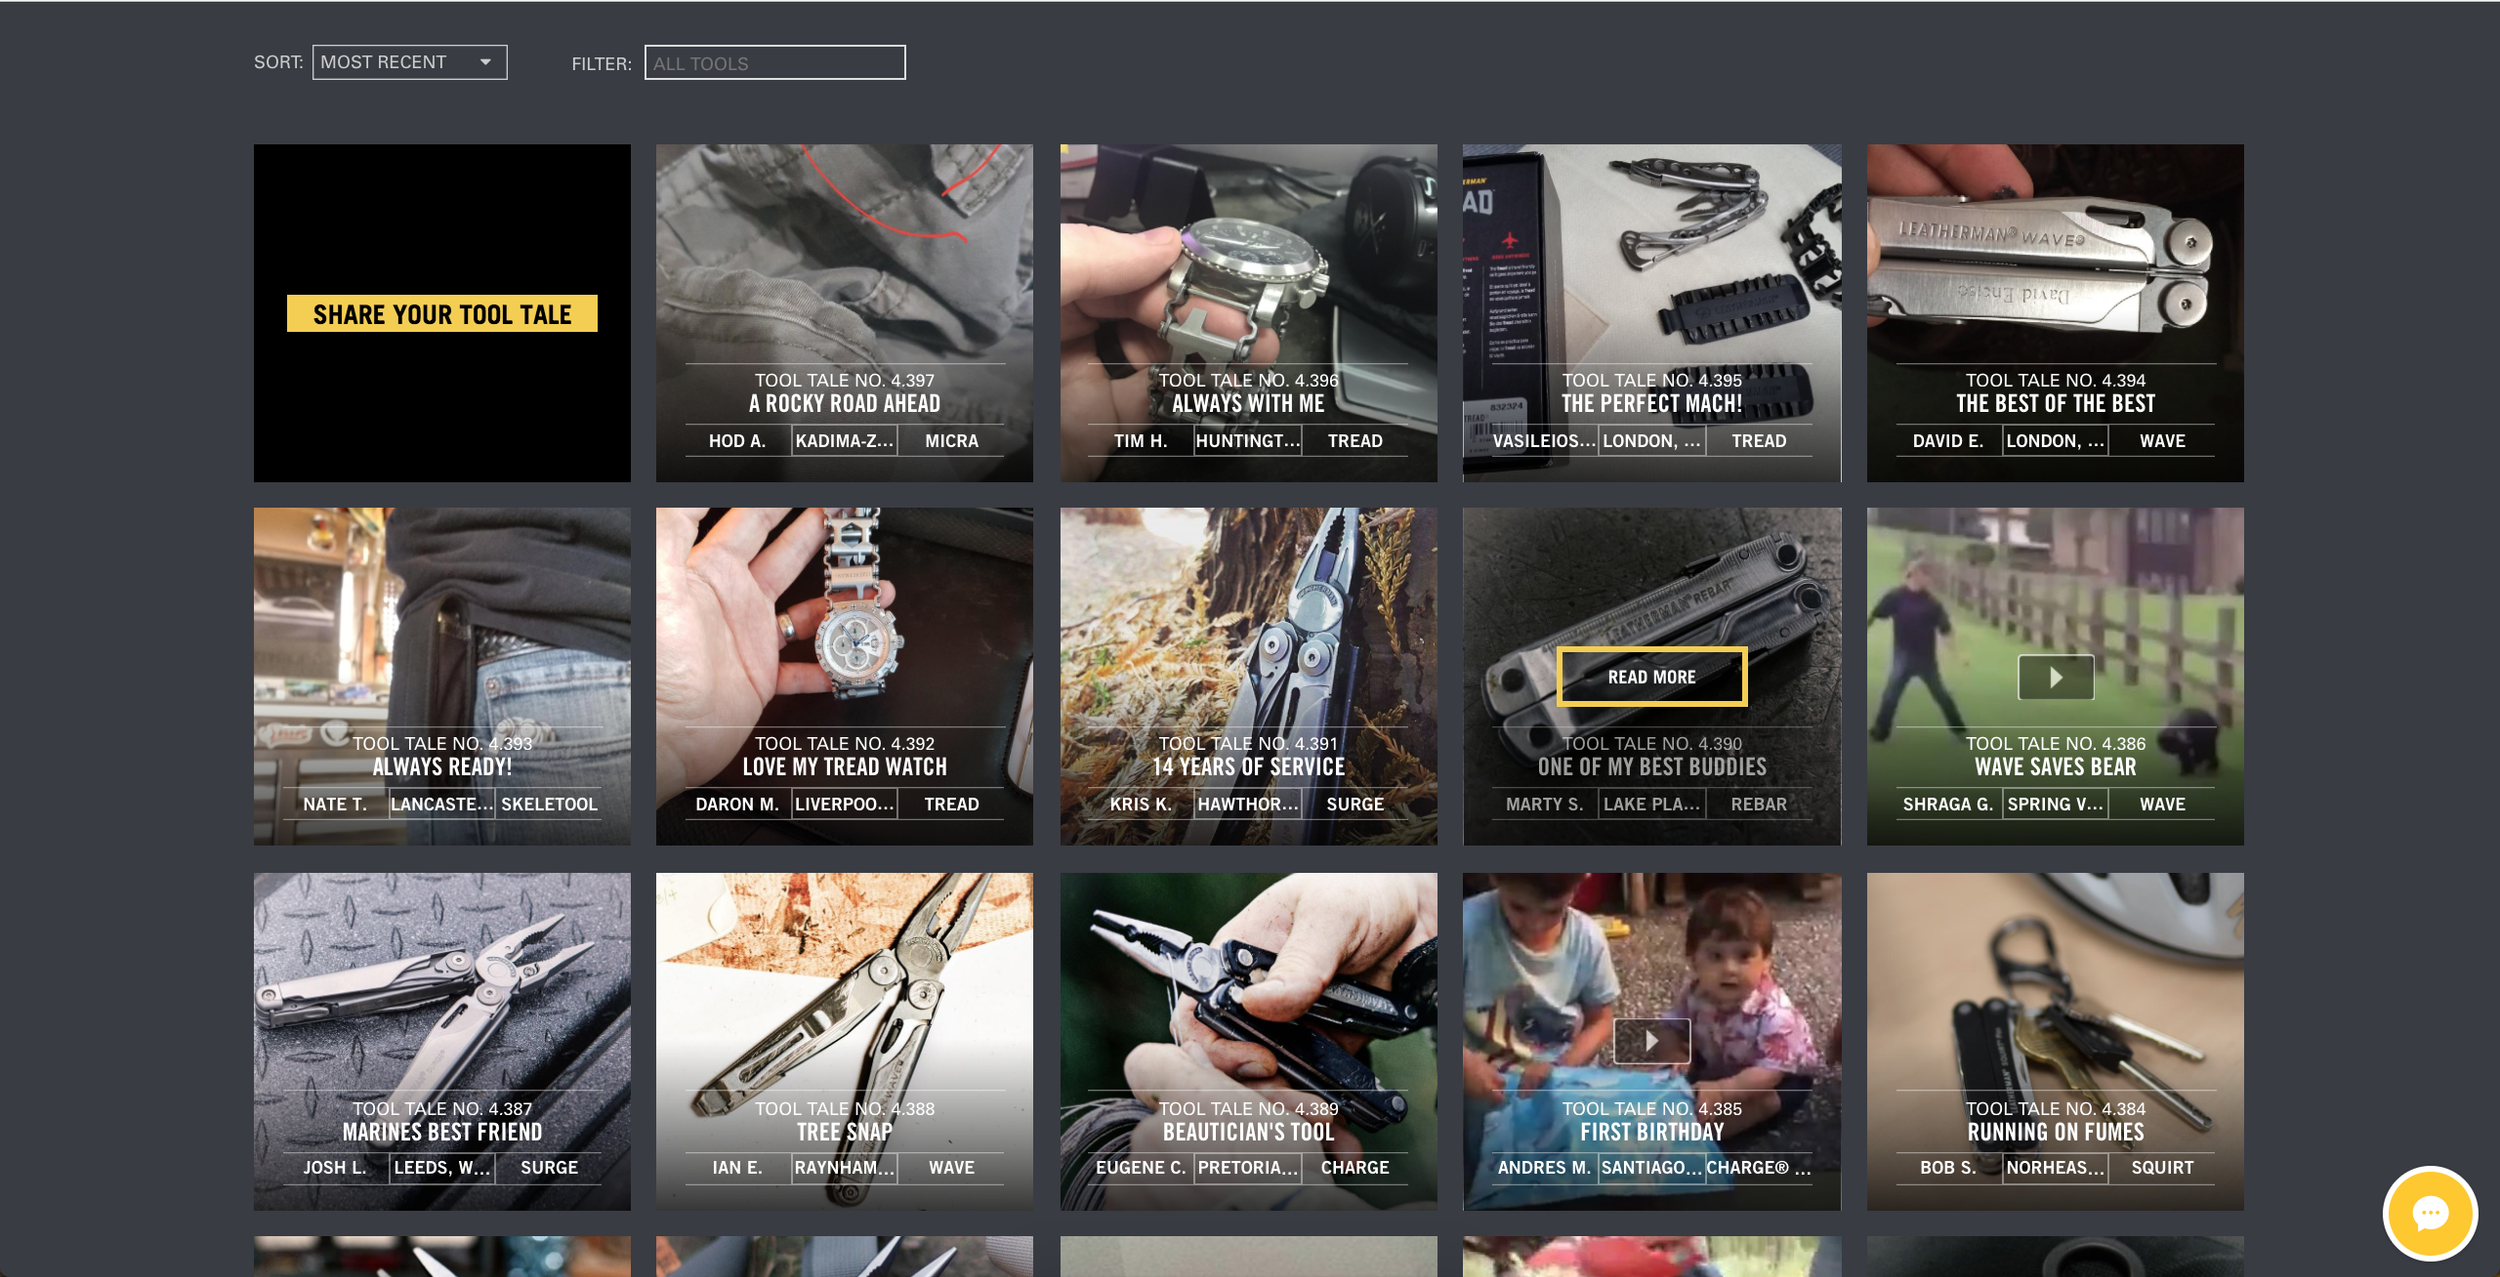Select MICRA tool tag
The height and width of the screenshot is (1277, 2500).
click(951, 441)
